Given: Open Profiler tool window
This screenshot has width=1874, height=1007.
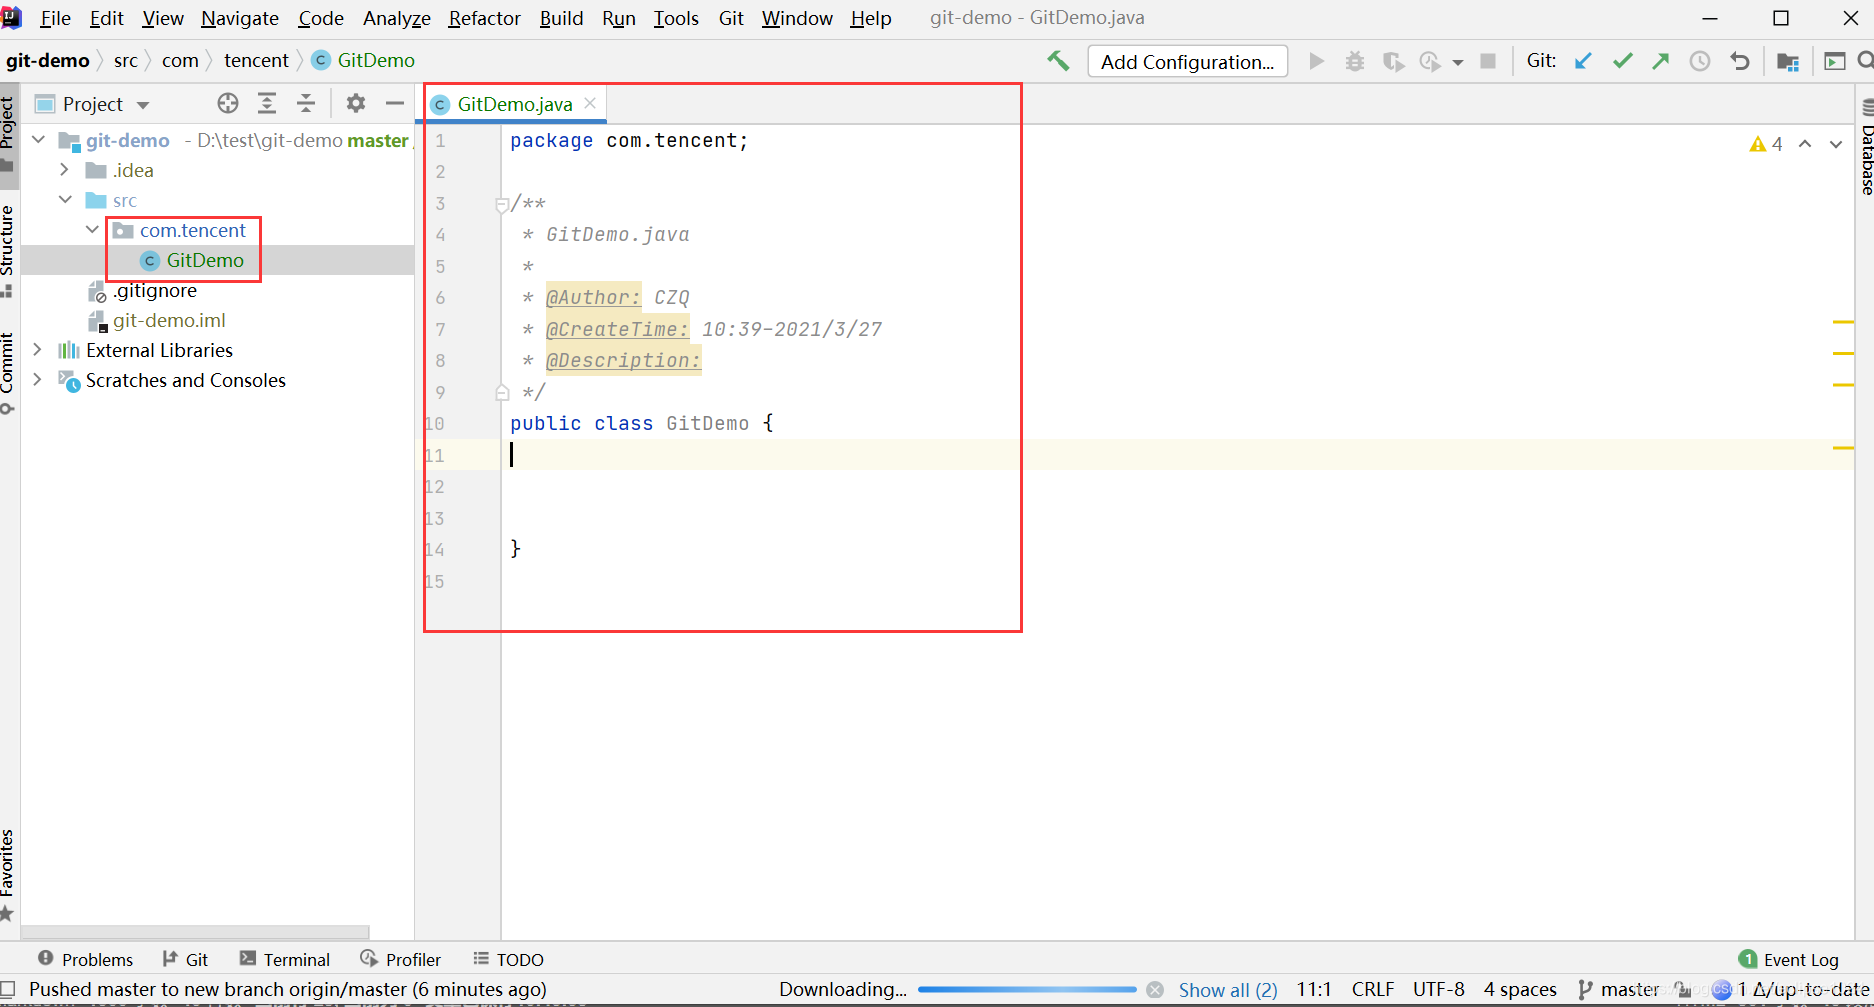Looking at the screenshot, I should [x=400, y=959].
